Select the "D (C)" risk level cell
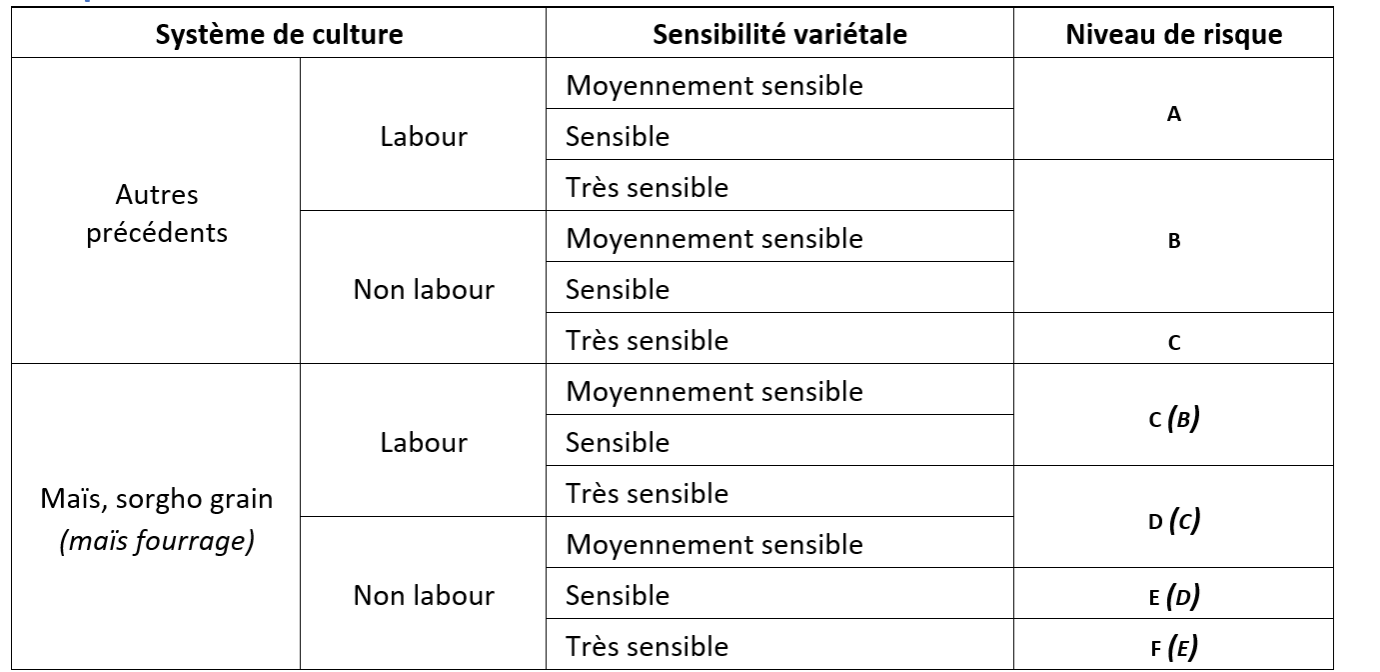Image resolution: width=1380 pixels, height=672 pixels. pos(1174,520)
